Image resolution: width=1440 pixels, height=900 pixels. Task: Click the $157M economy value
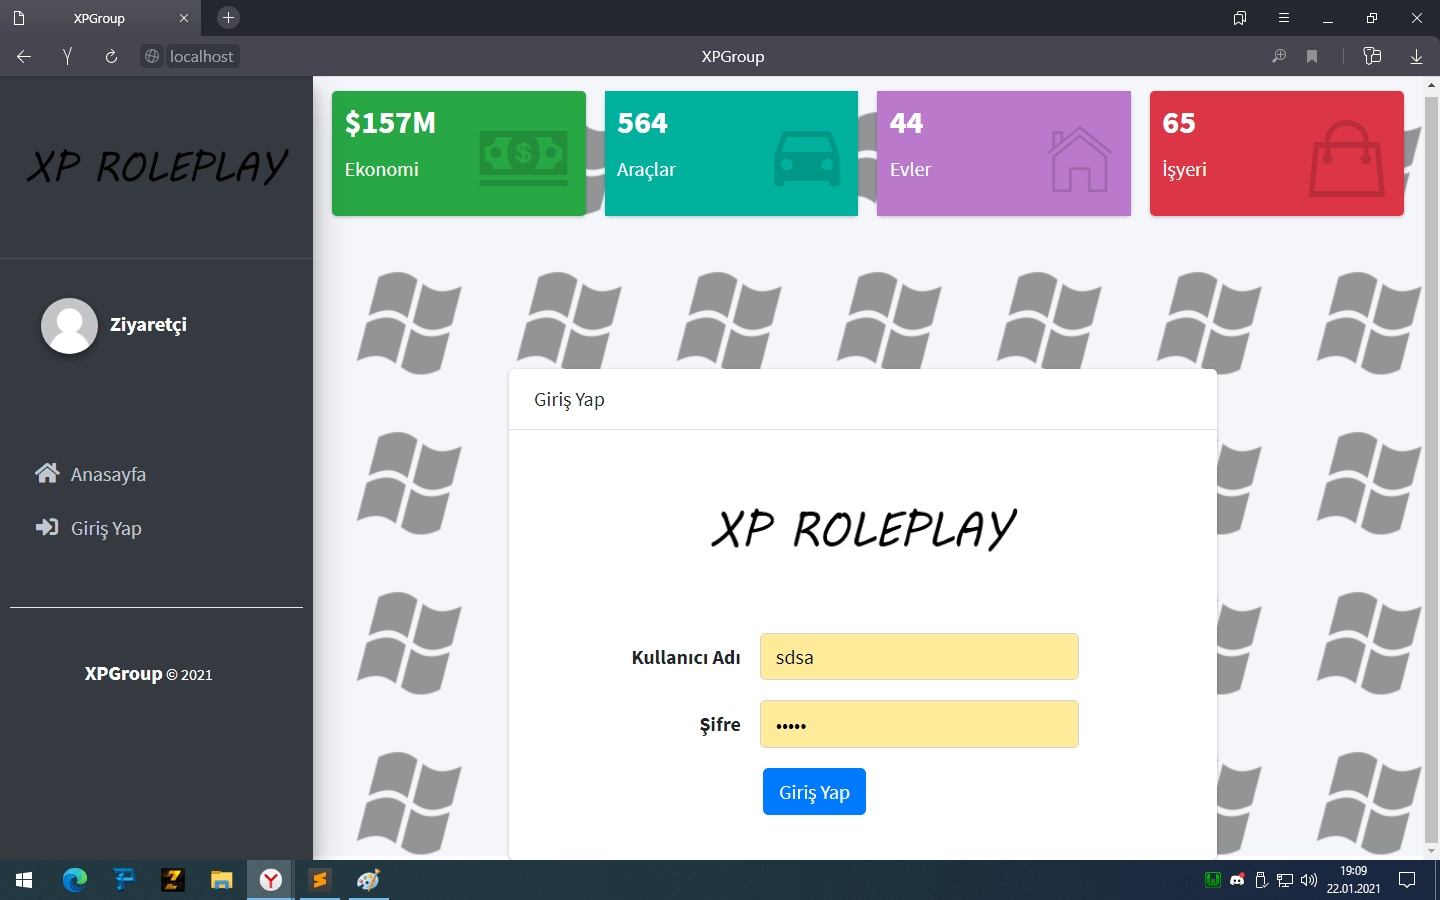click(390, 123)
